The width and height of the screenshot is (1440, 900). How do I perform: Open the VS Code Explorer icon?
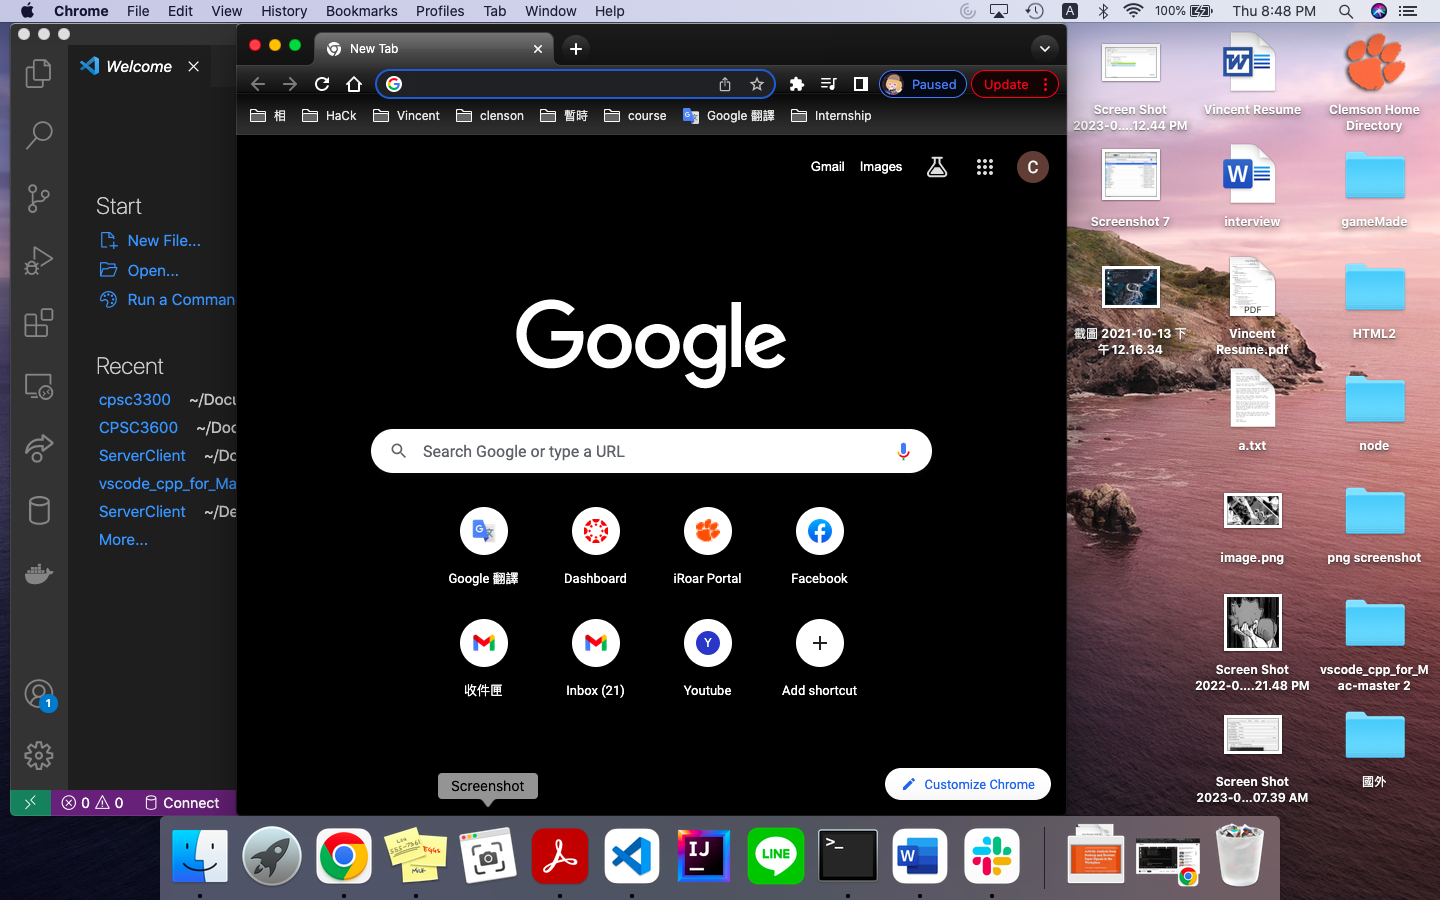38,73
